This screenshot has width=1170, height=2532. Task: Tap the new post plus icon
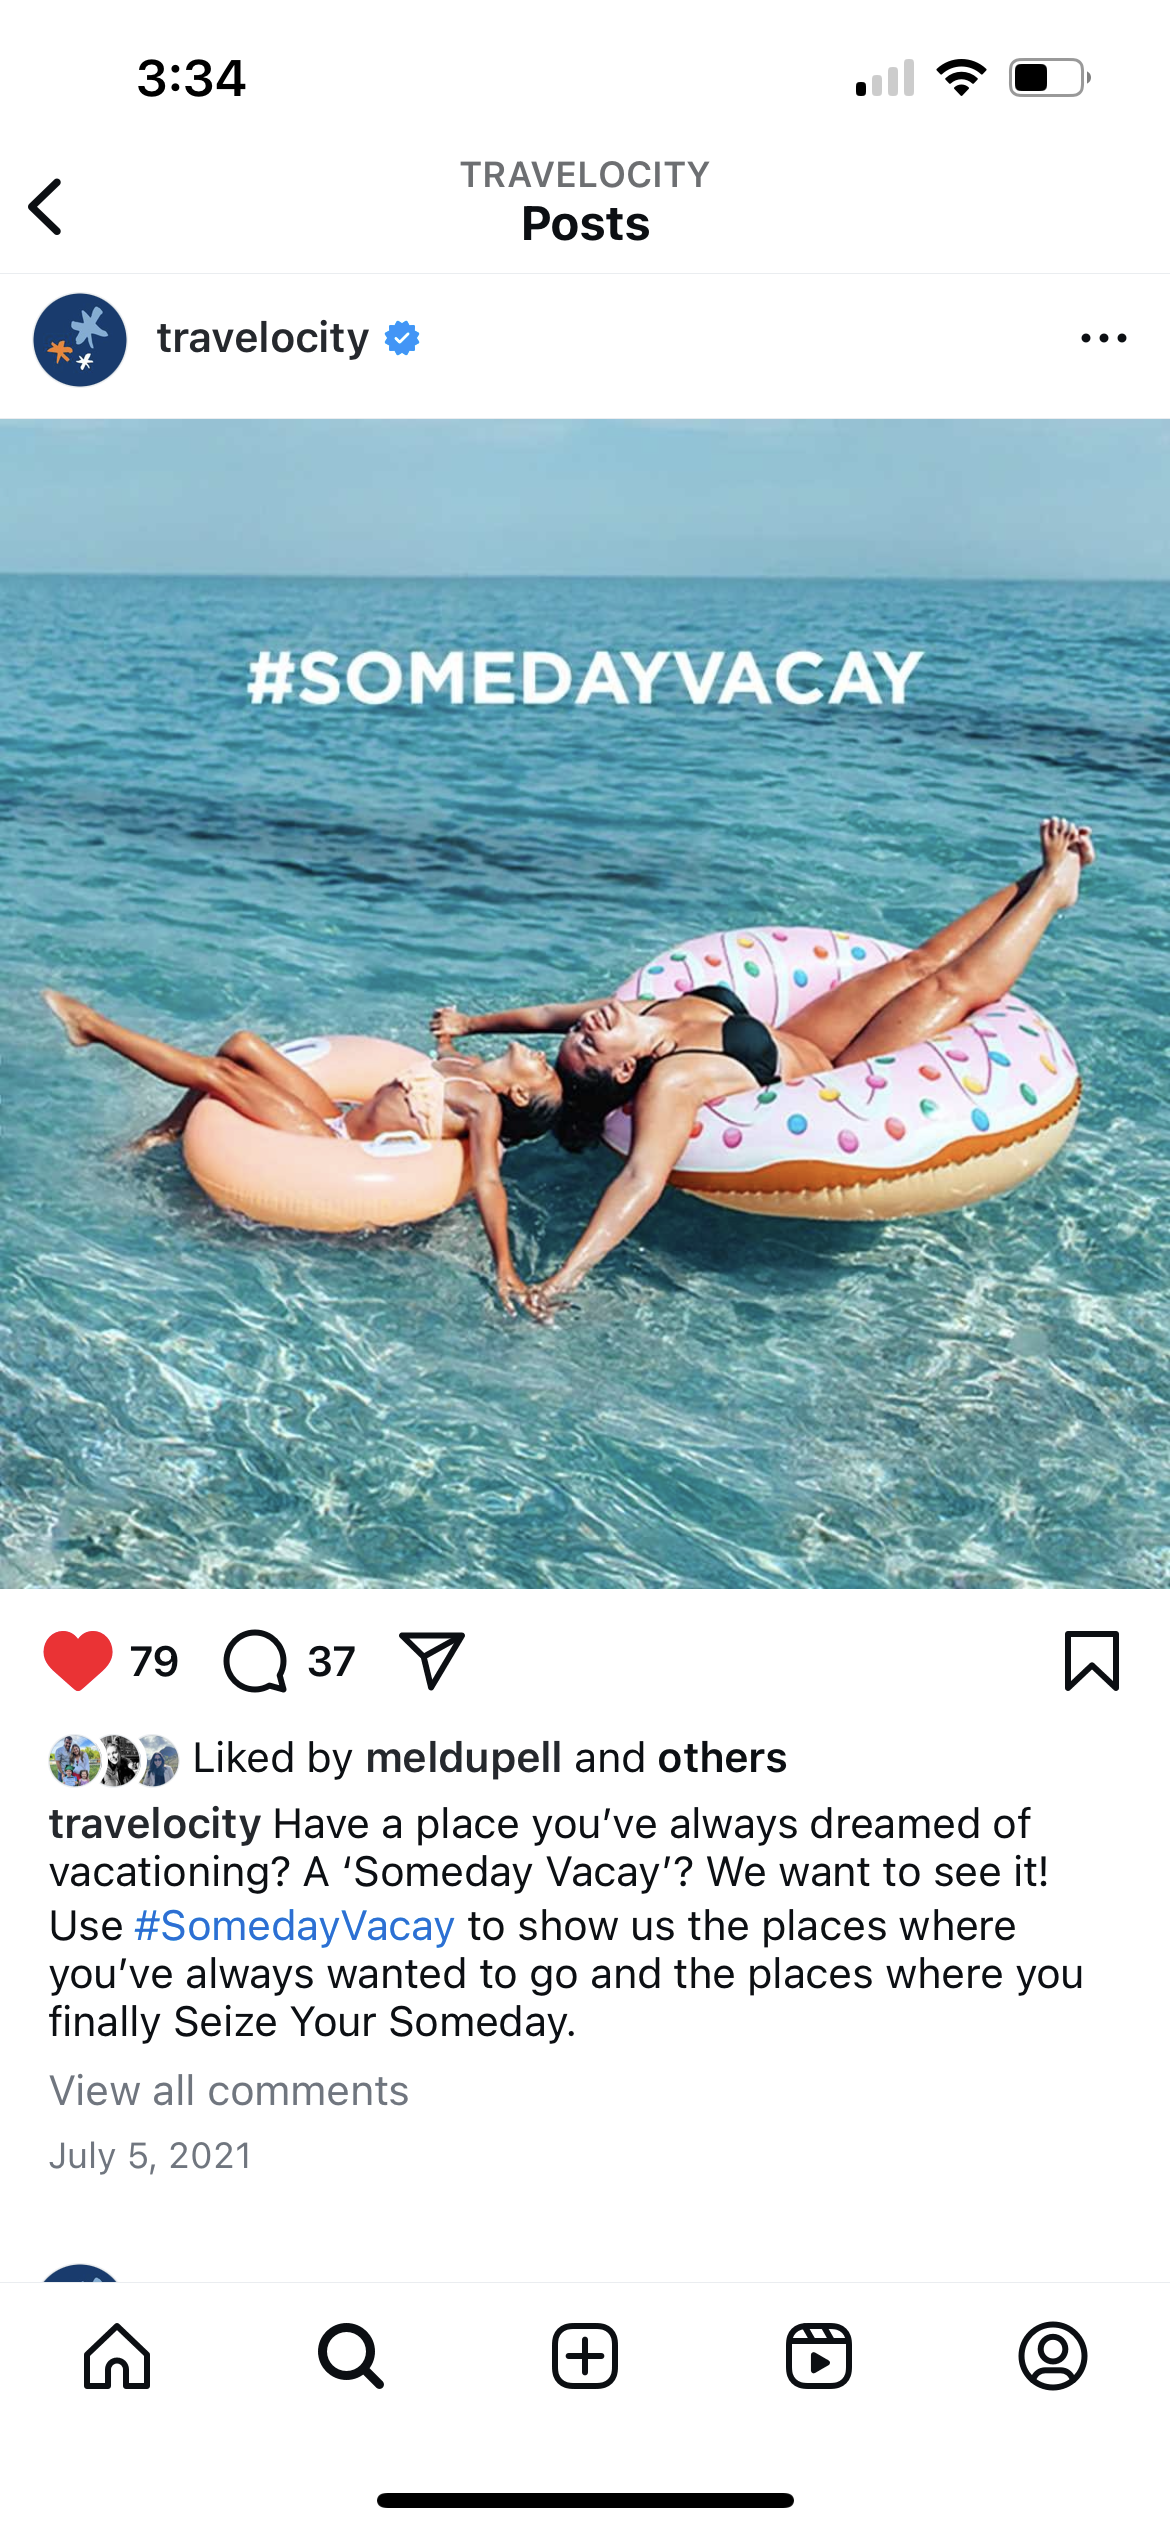click(x=585, y=2356)
